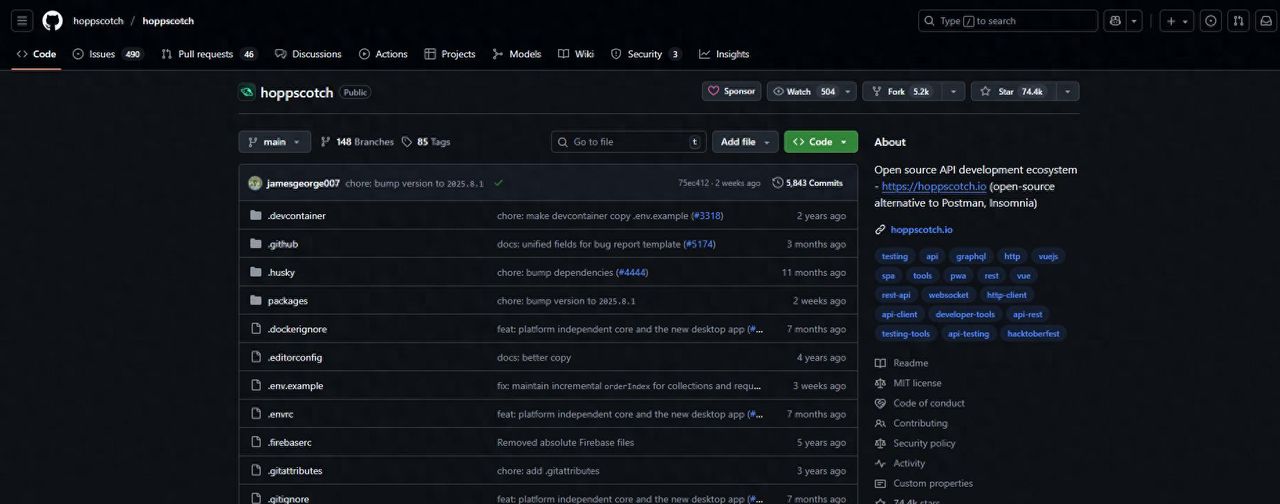Star the hoppscotch repository

pos(1011,92)
